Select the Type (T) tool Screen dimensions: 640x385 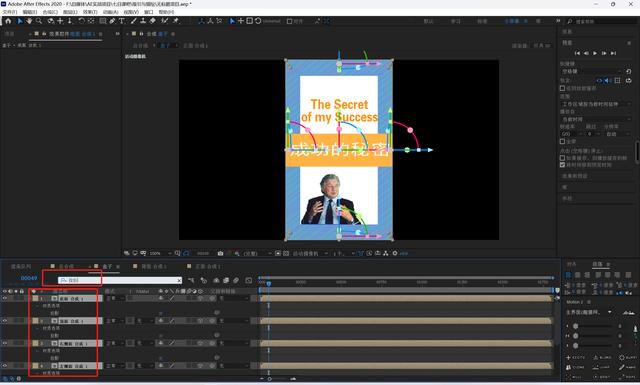tap(122, 21)
